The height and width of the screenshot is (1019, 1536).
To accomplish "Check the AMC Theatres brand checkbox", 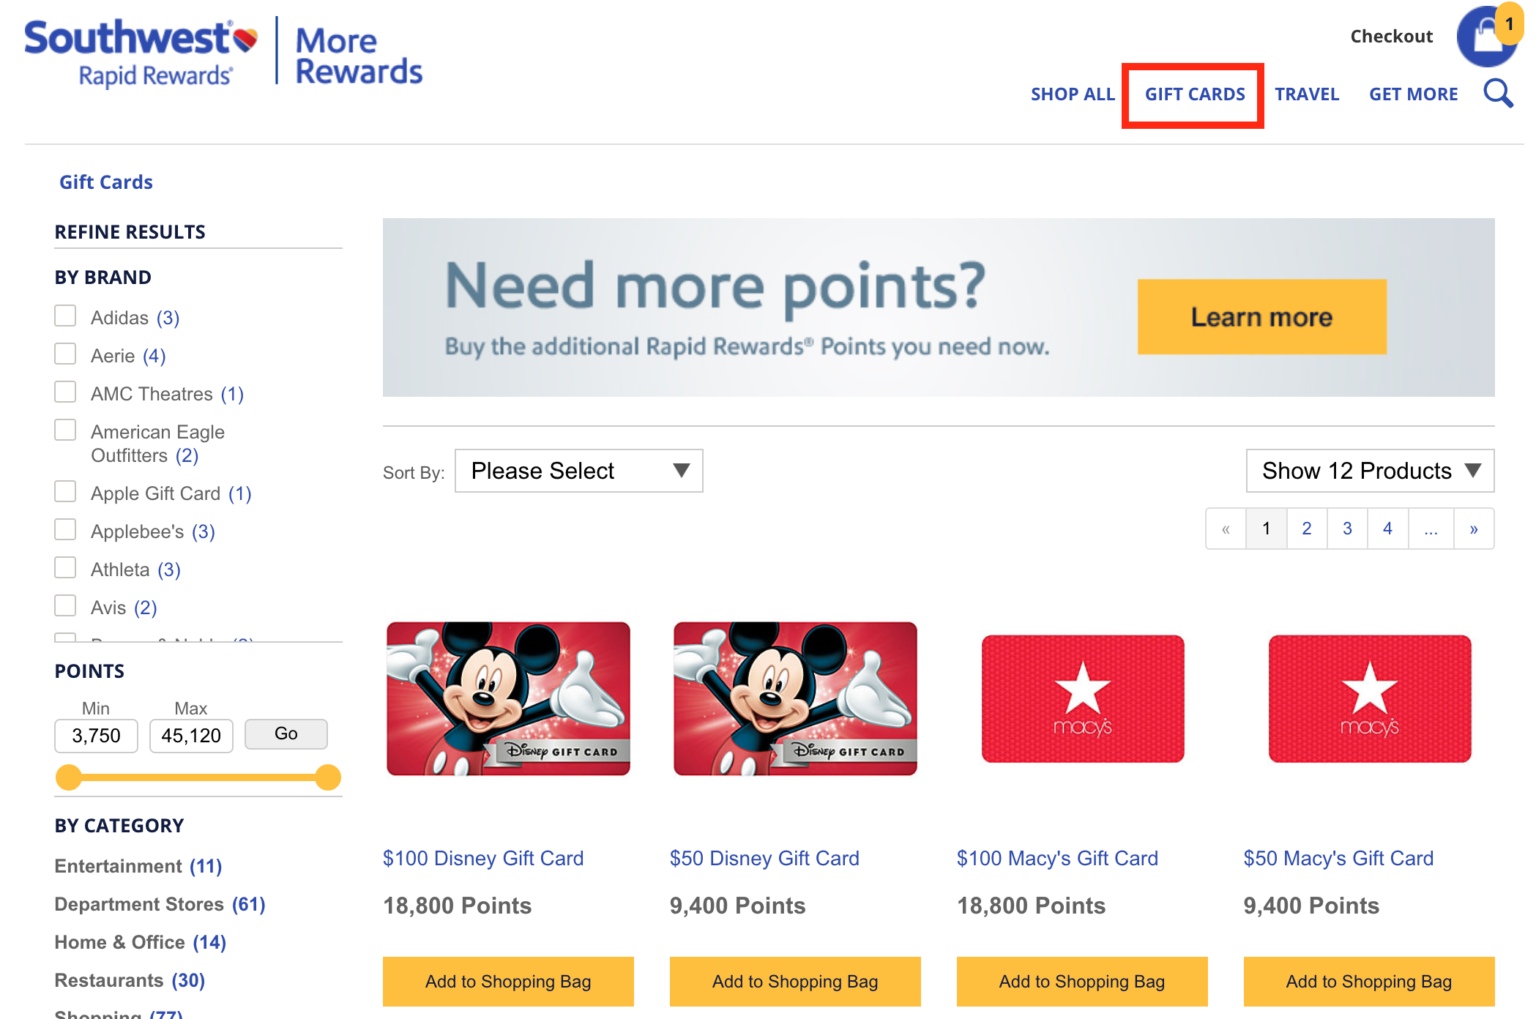I will 65,391.
